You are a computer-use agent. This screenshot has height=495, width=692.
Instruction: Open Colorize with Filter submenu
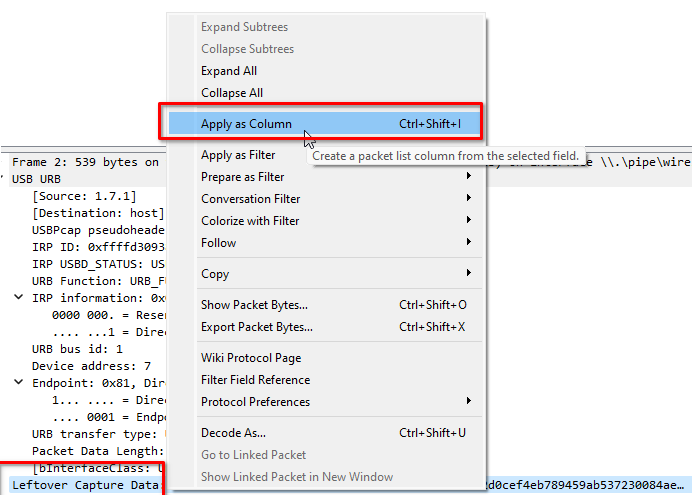coord(250,221)
